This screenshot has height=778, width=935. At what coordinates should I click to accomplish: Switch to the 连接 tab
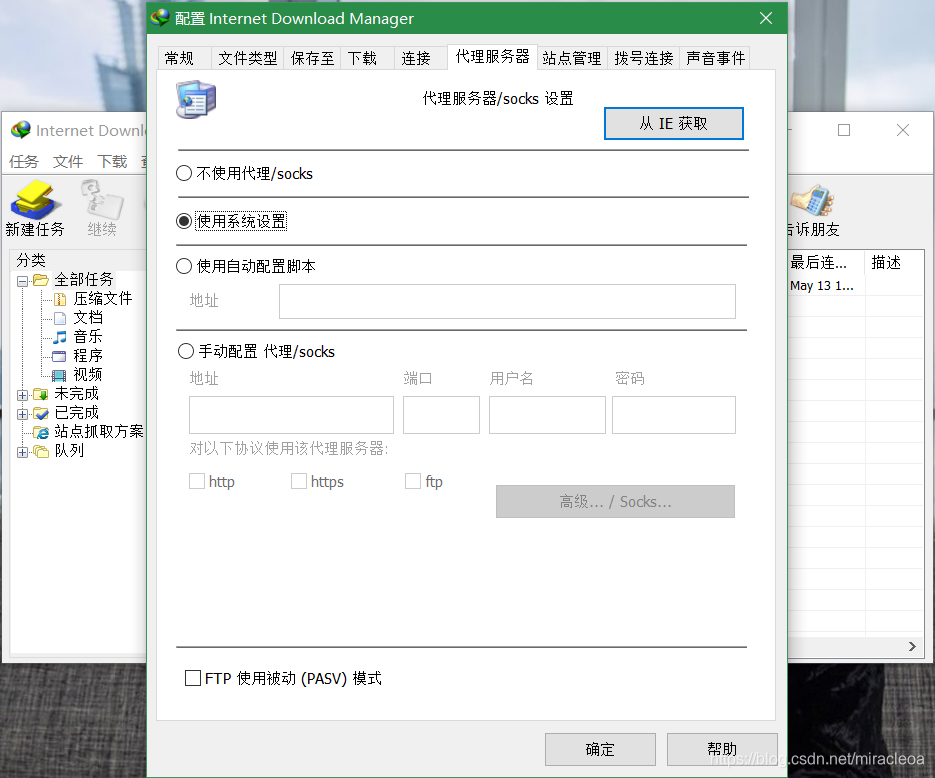(x=421, y=58)
